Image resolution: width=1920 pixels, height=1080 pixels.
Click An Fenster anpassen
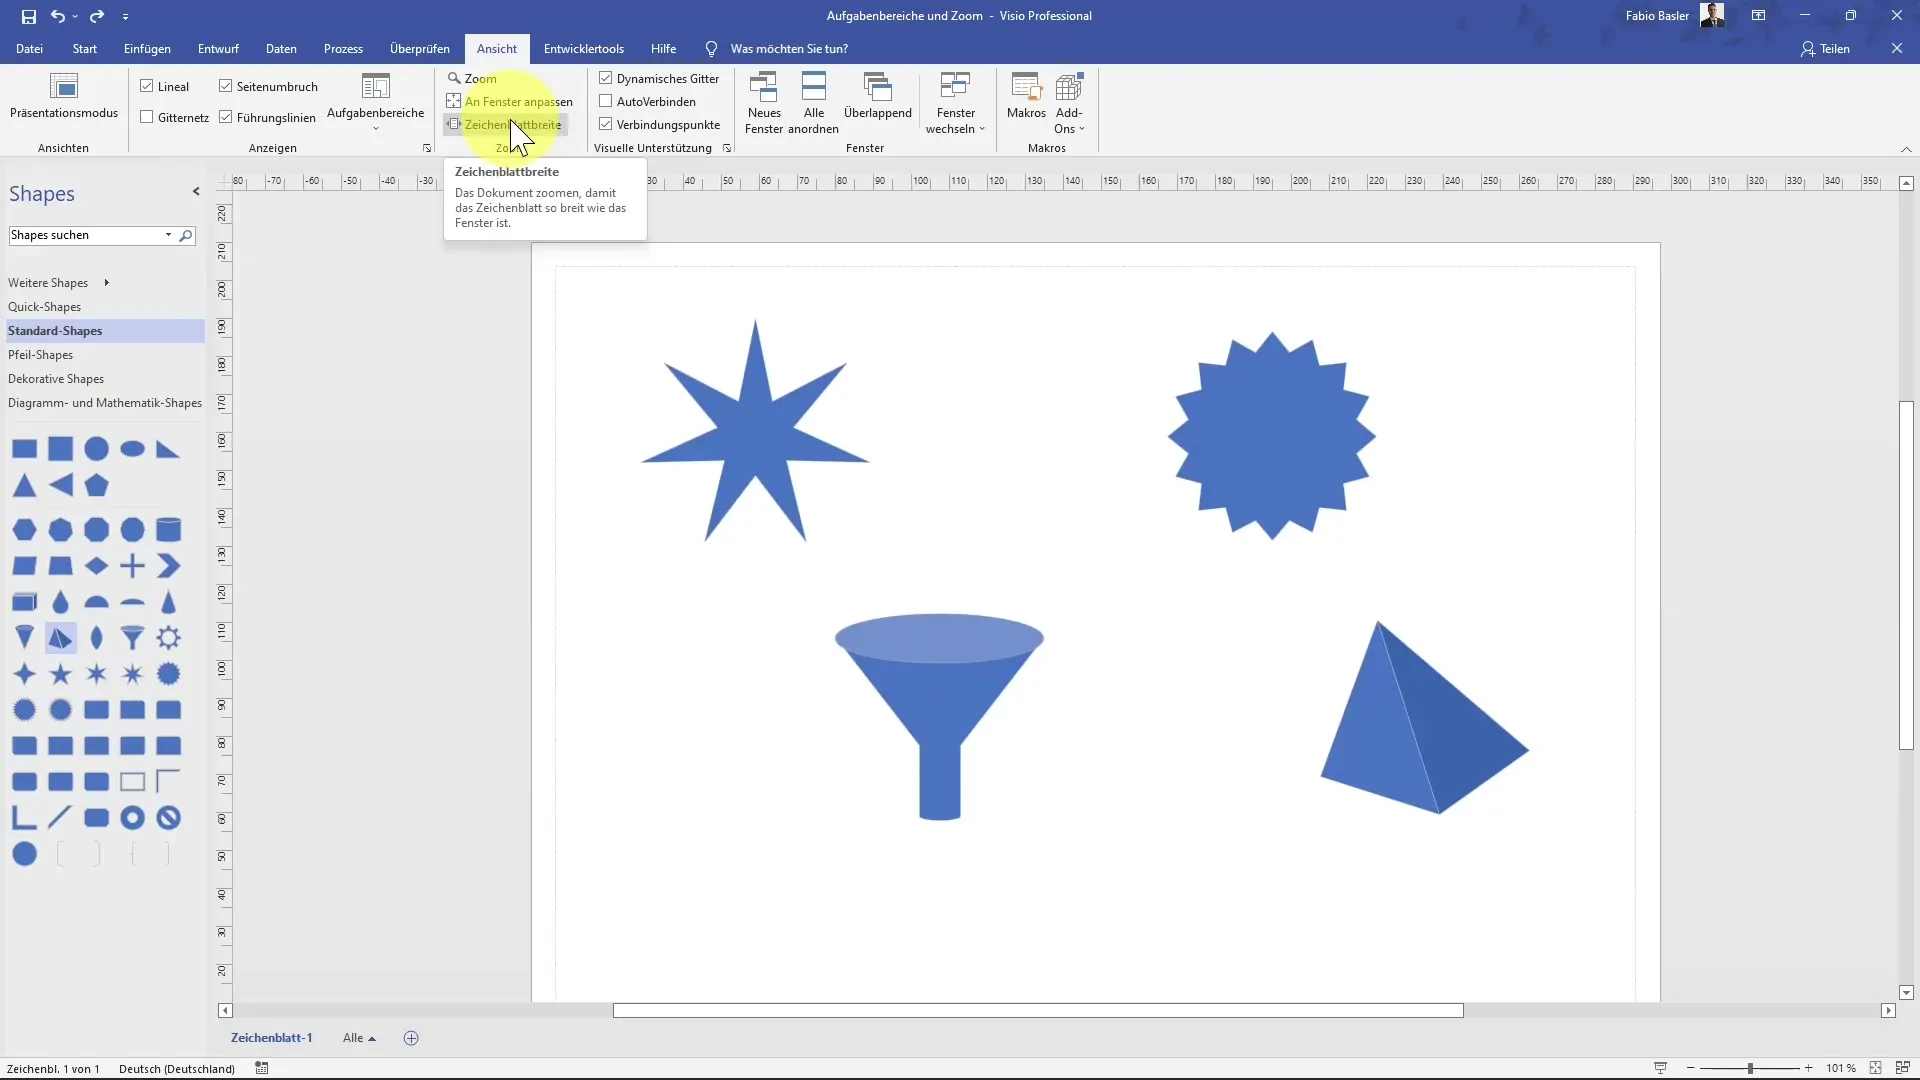point(509,101)
